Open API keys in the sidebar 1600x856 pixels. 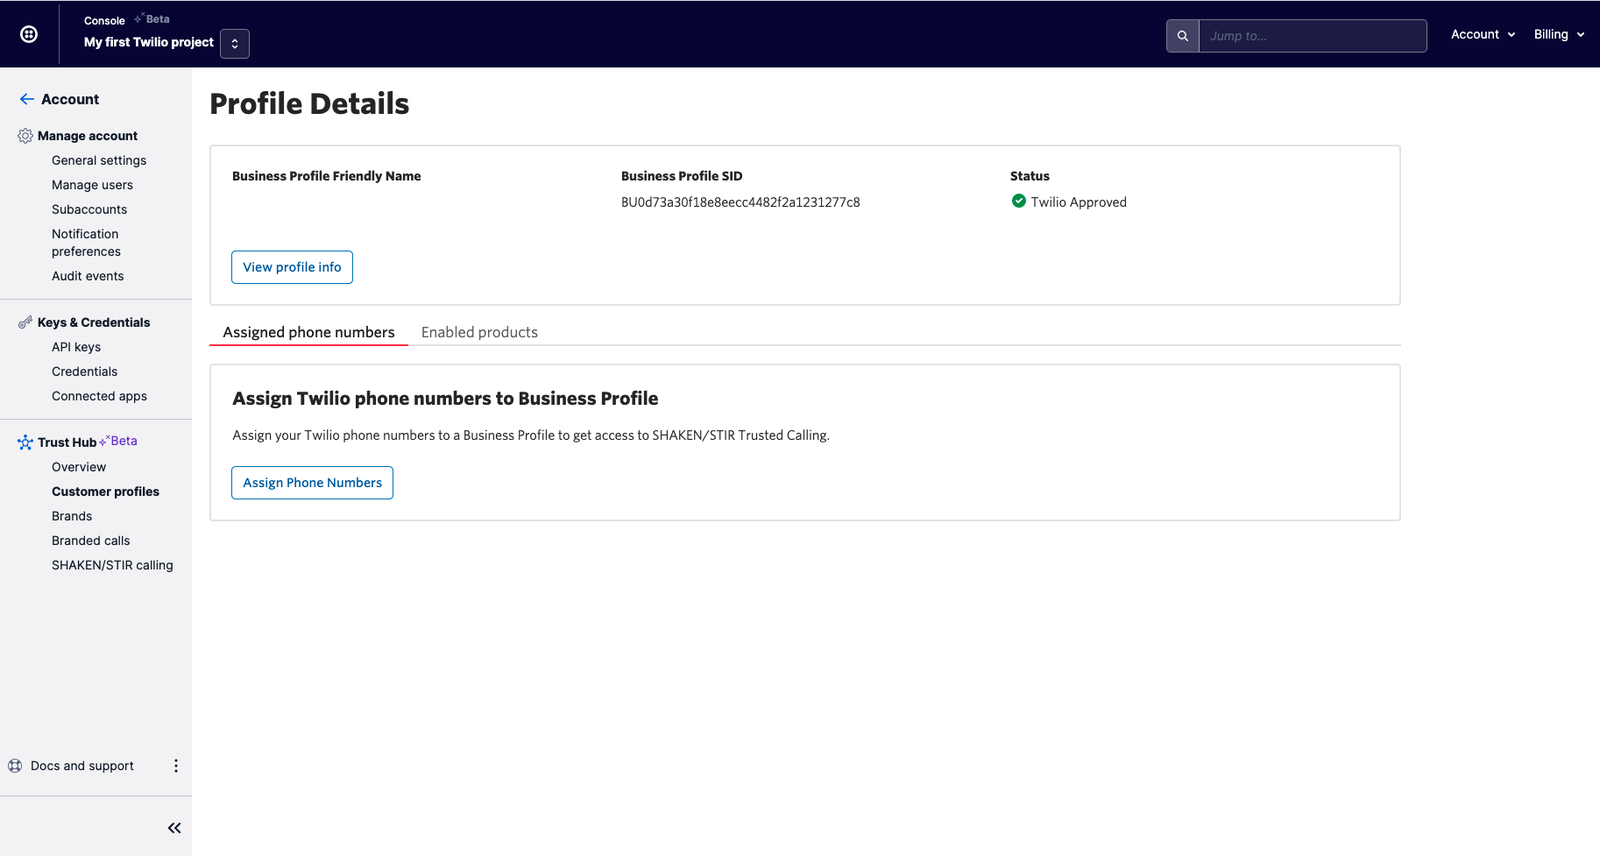pos(76,347)
